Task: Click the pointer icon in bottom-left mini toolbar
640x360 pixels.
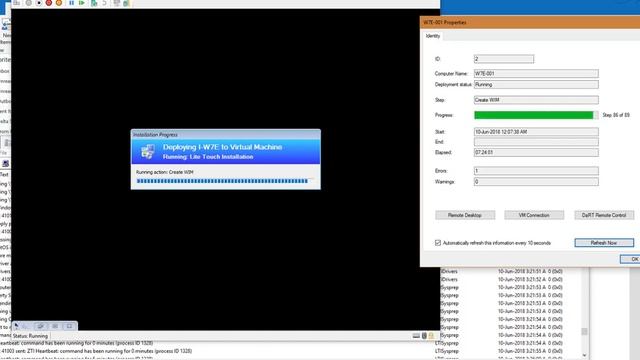Action: (x=16, y=326)
